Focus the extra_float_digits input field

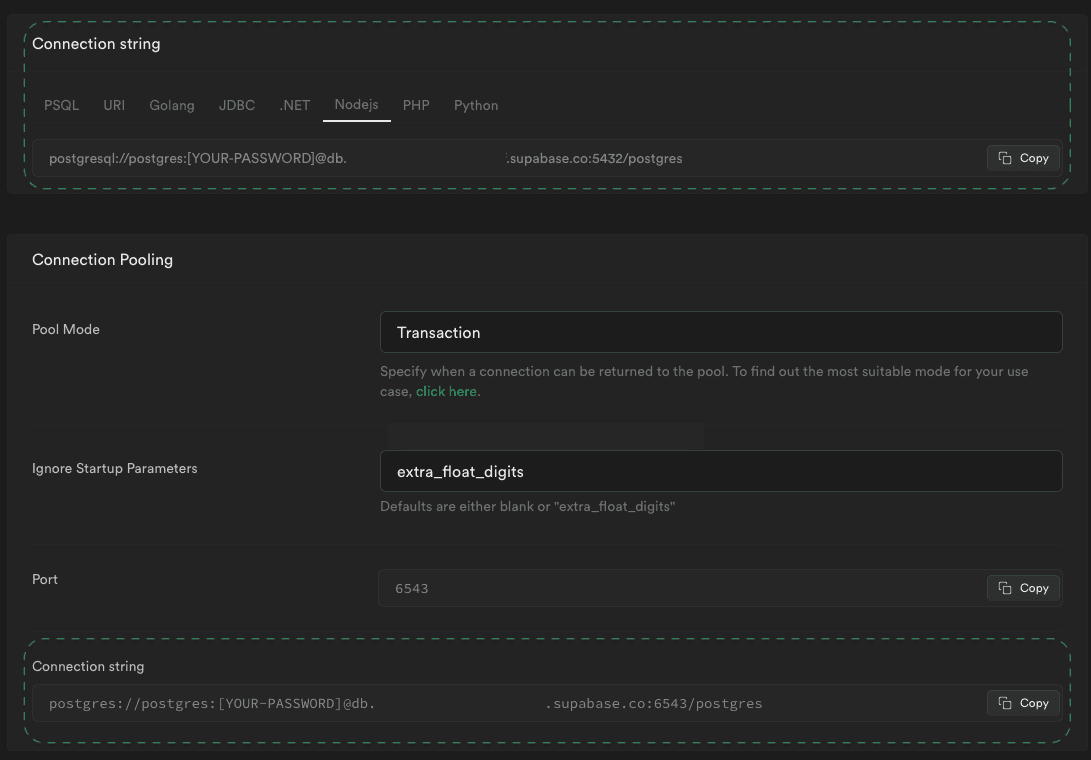720,471
